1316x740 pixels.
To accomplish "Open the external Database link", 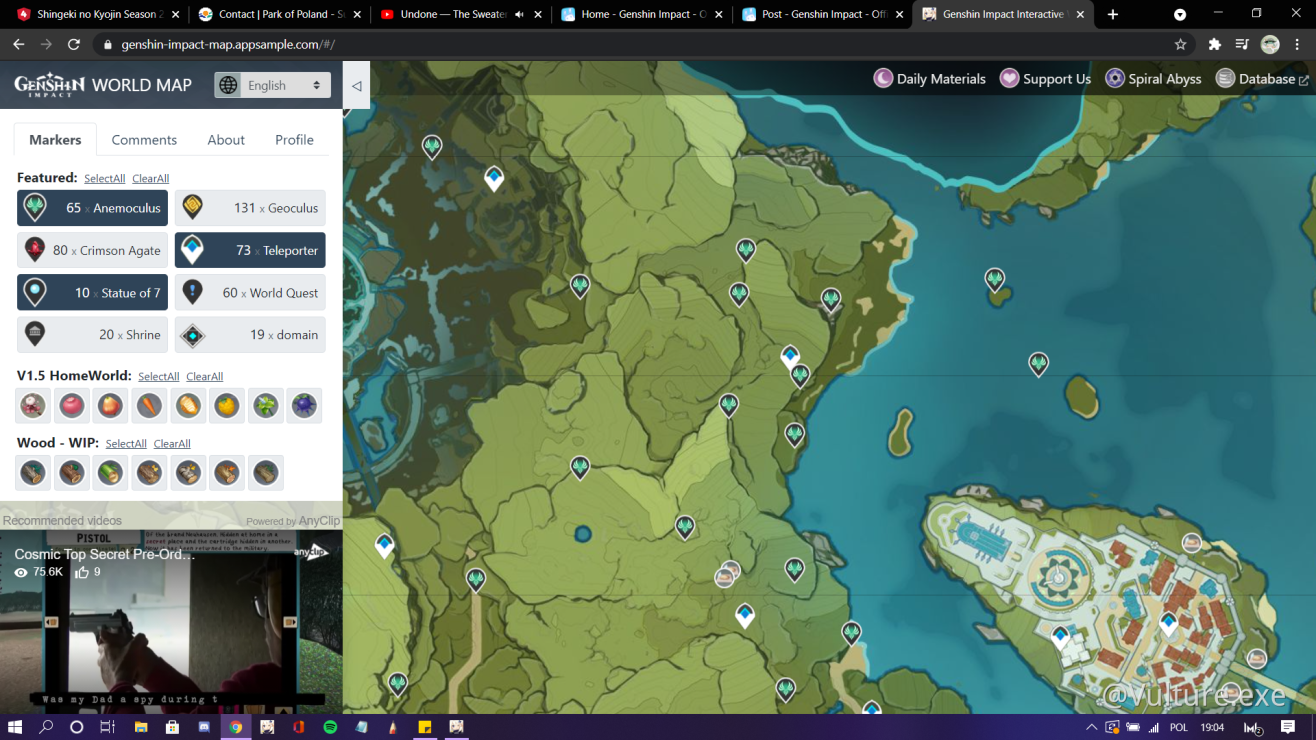I will tap(1262, 79).
